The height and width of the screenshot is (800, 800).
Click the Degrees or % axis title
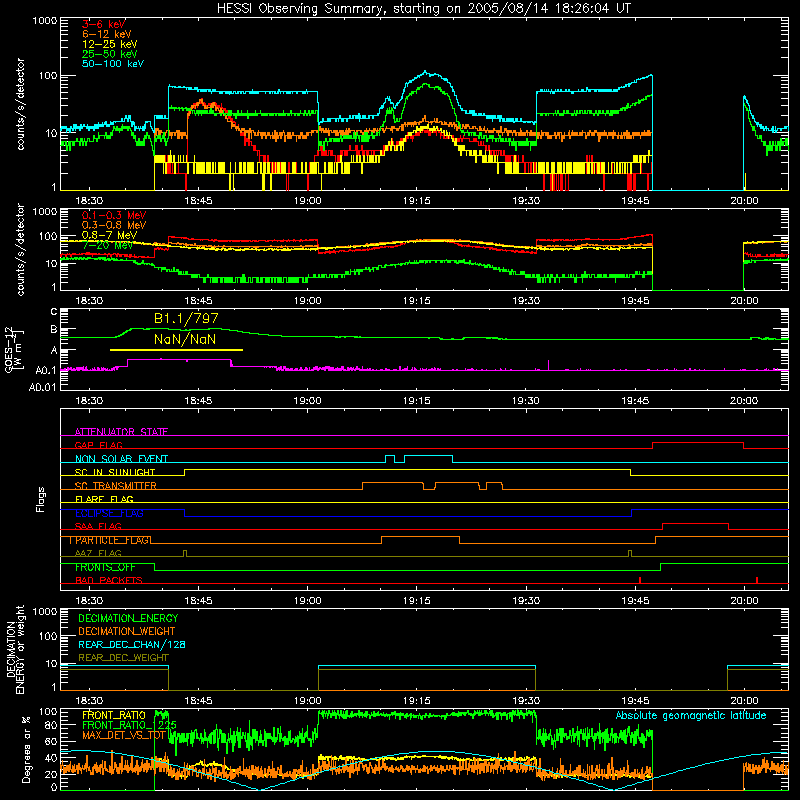pyautogui.click(x=26, y=749)
